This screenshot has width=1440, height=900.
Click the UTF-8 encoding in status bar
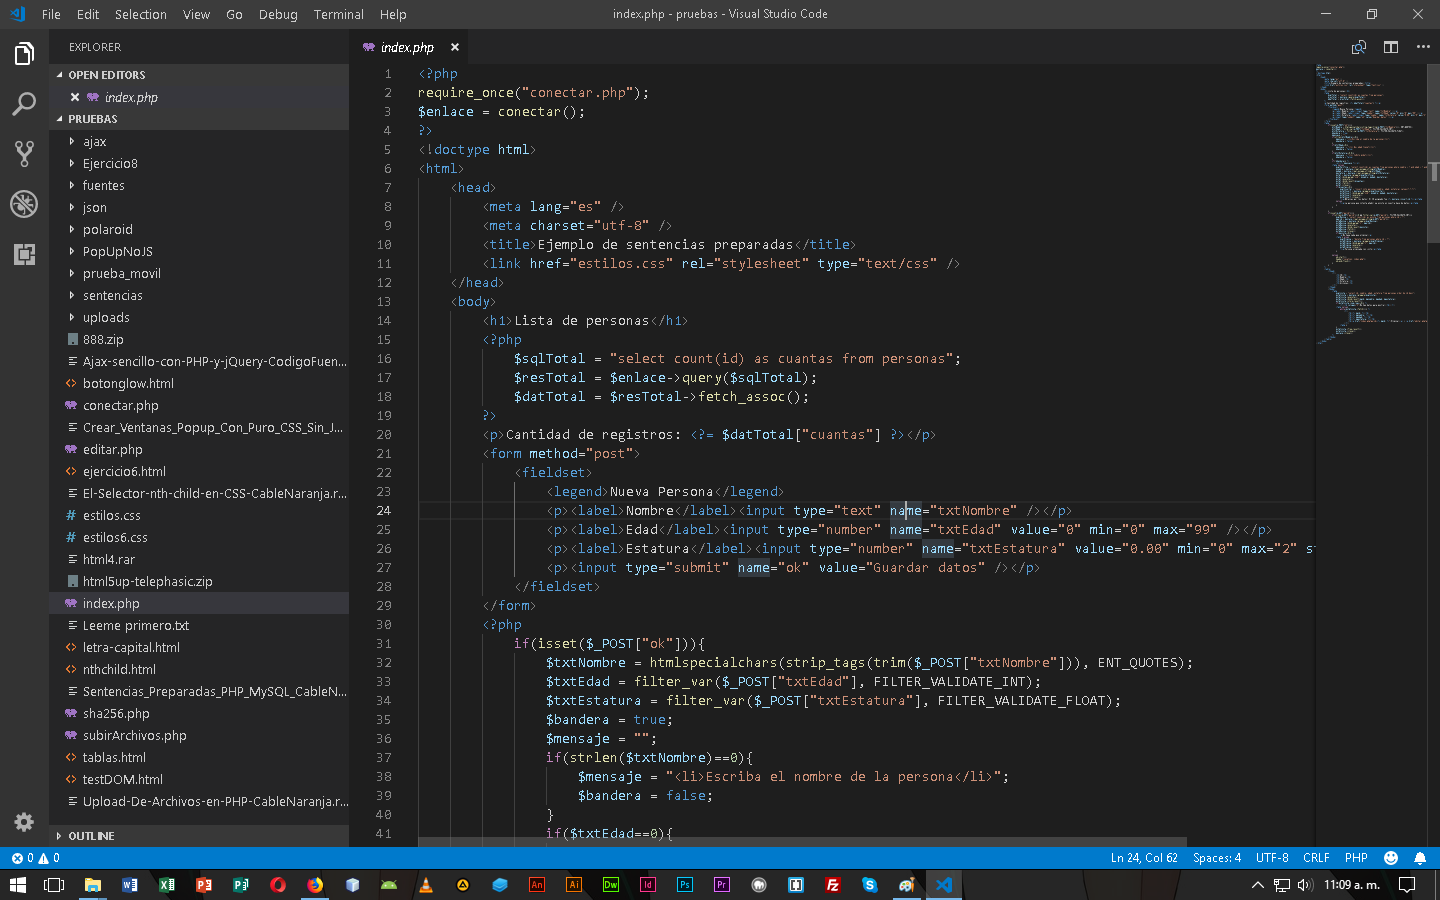coord(1272,858)
